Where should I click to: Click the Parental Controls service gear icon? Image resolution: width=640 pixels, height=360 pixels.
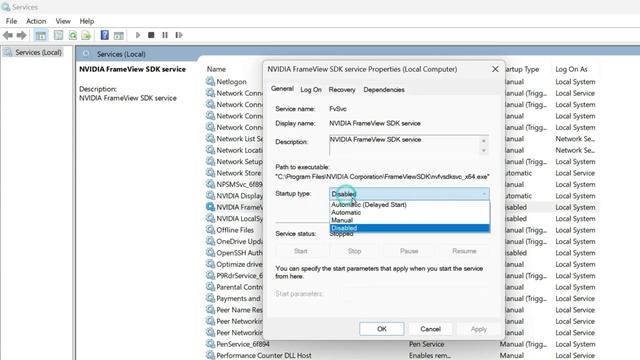pos(211,287)
